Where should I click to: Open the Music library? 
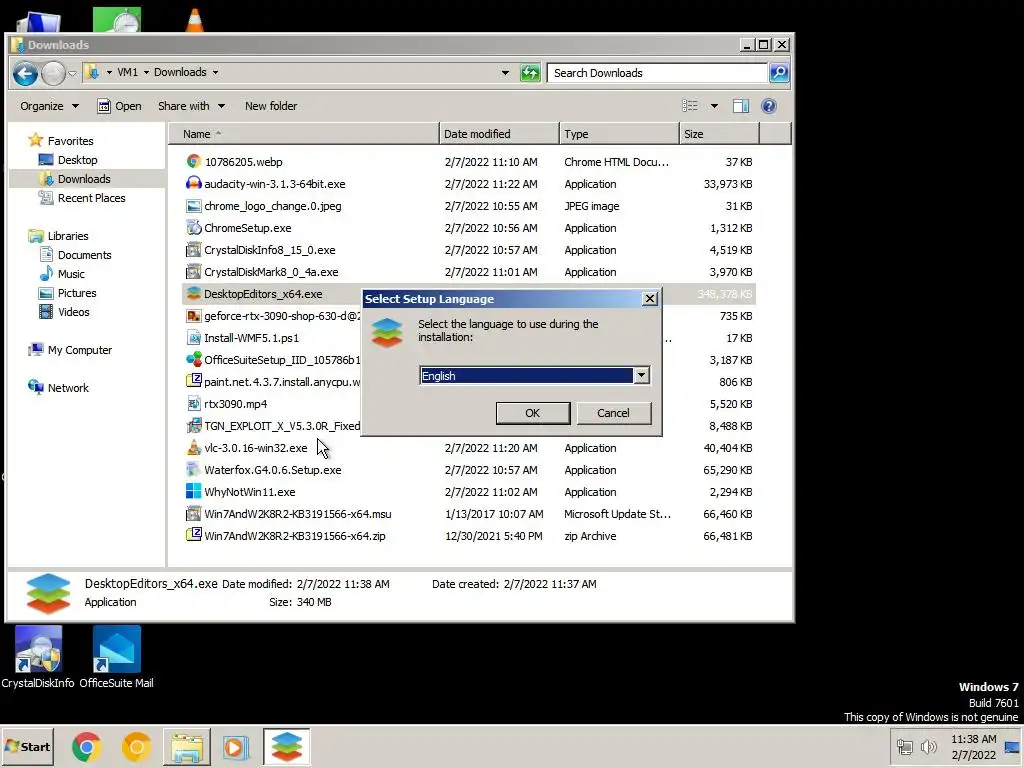coord(71,274)
